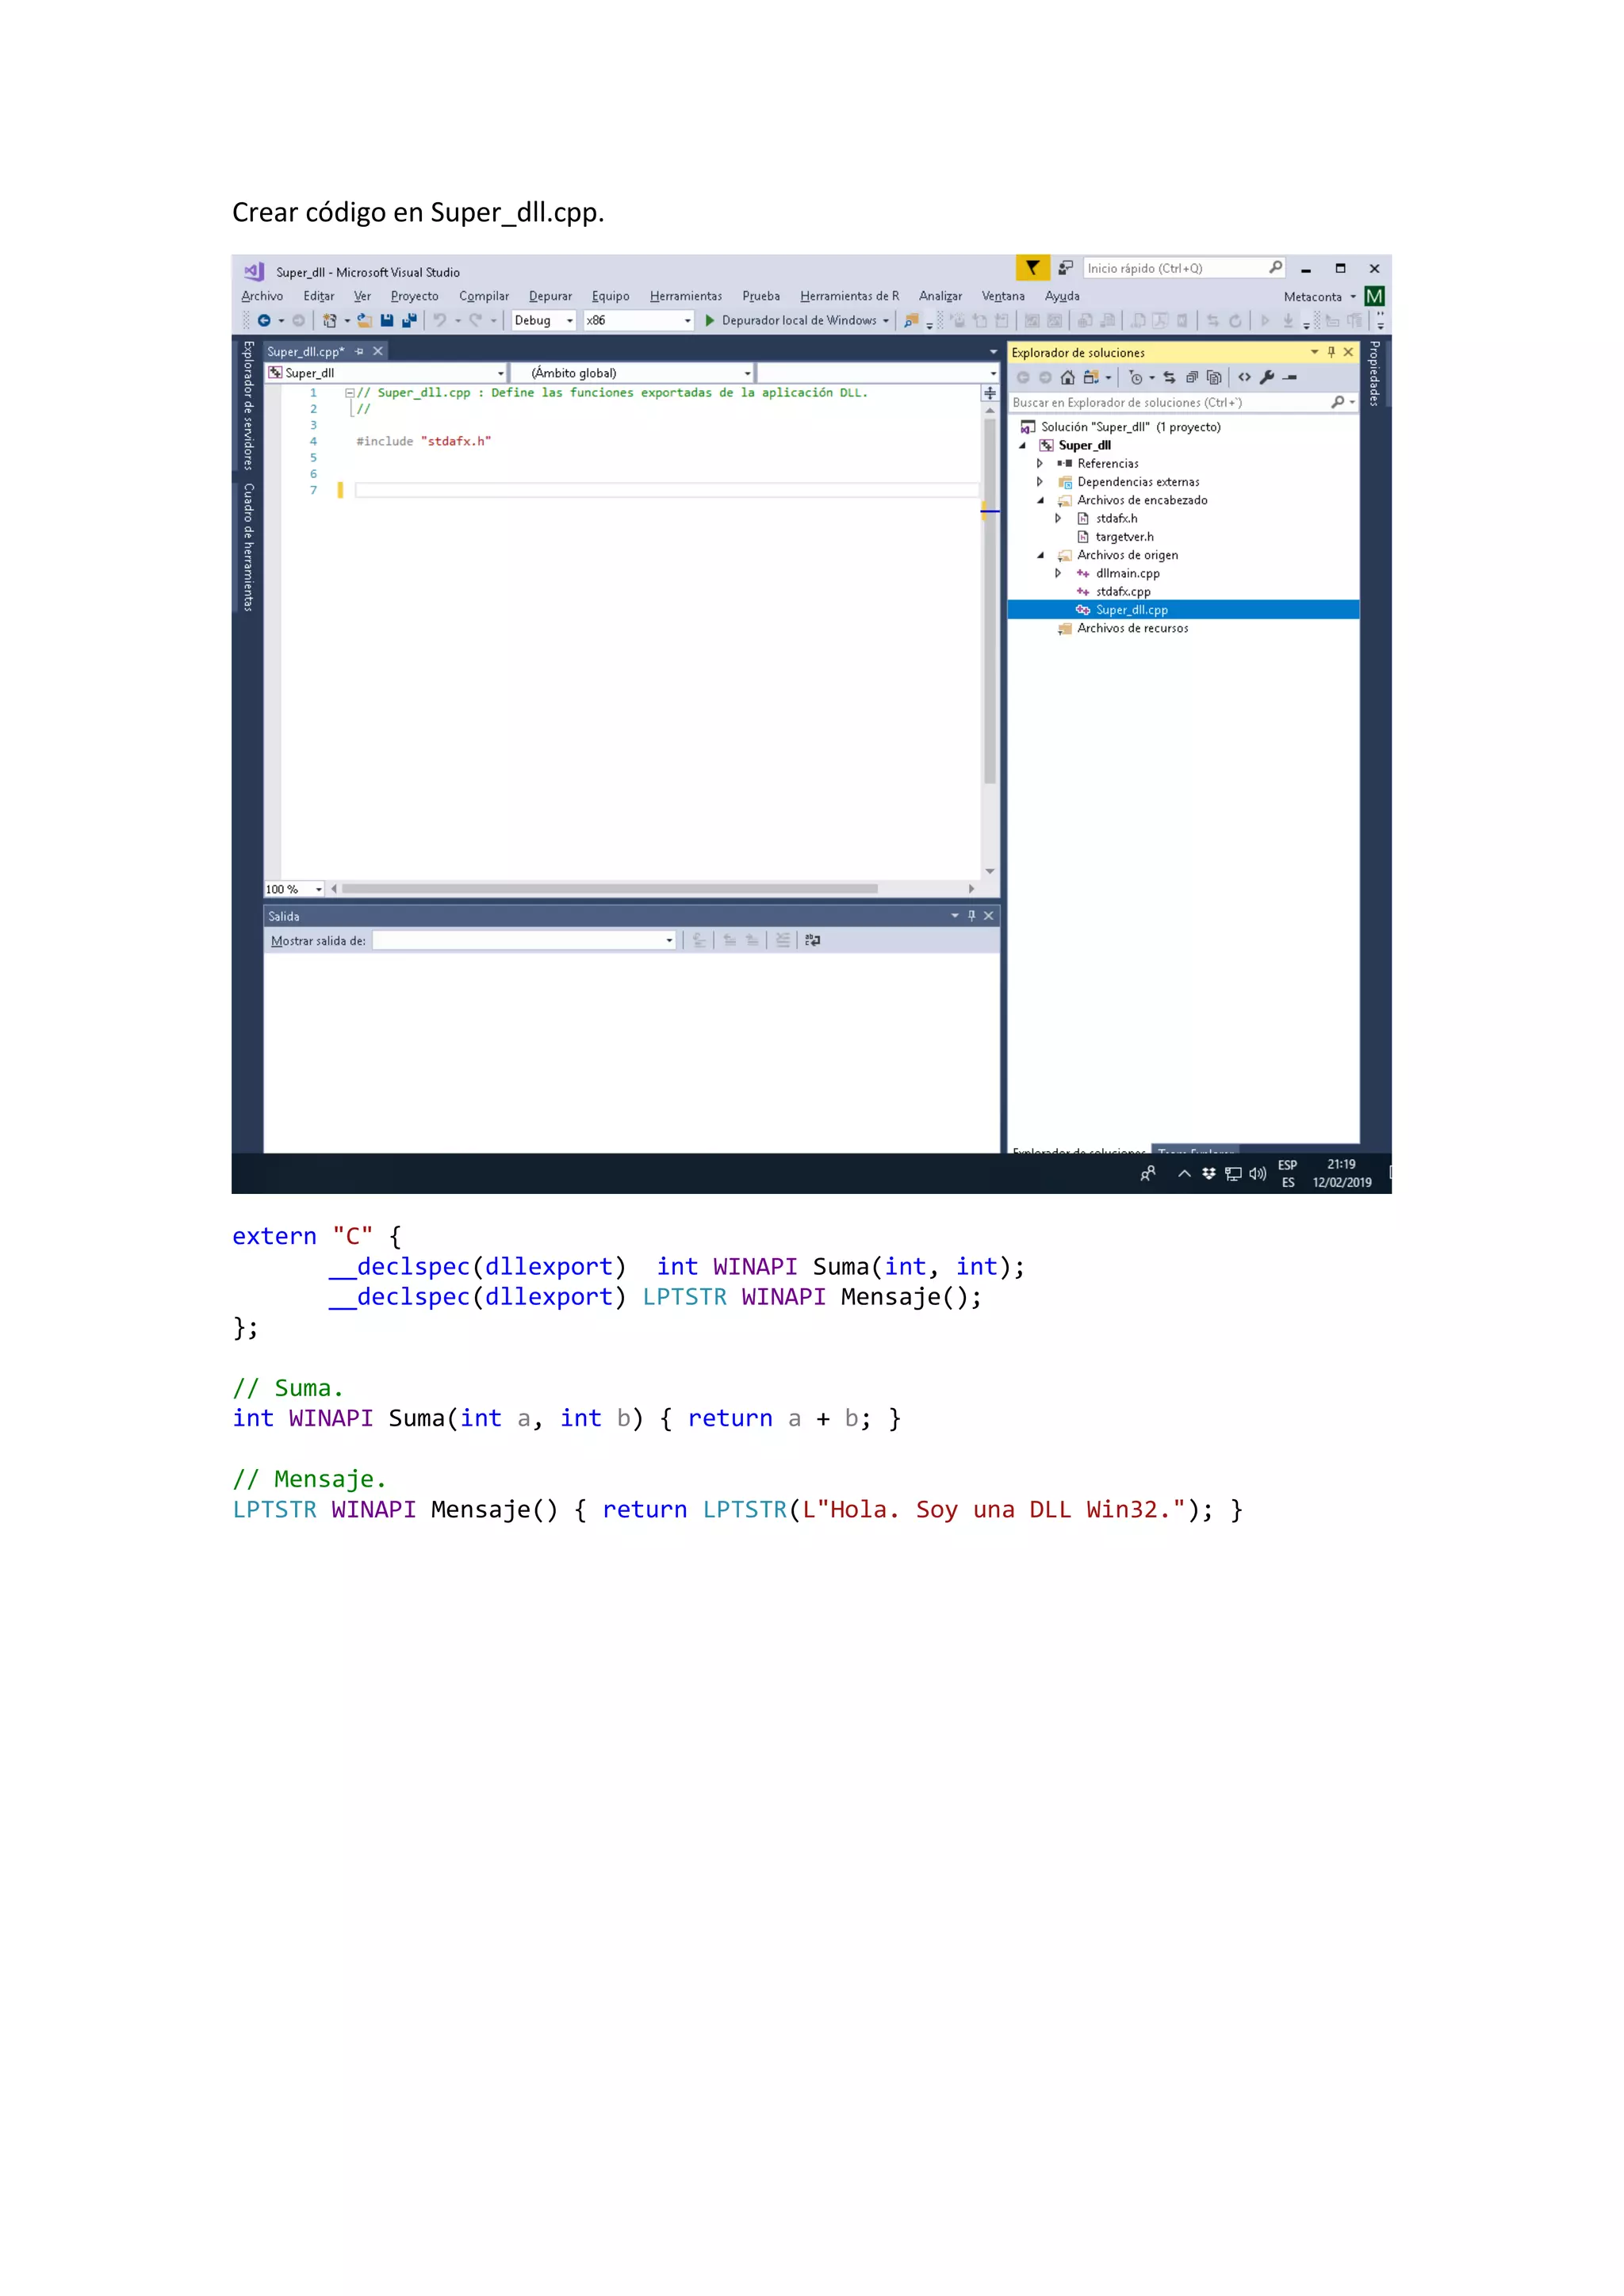Open the Compilar menu
Screen dimensions: 1624x2296
pyautogui.click(x=484, y=296)
